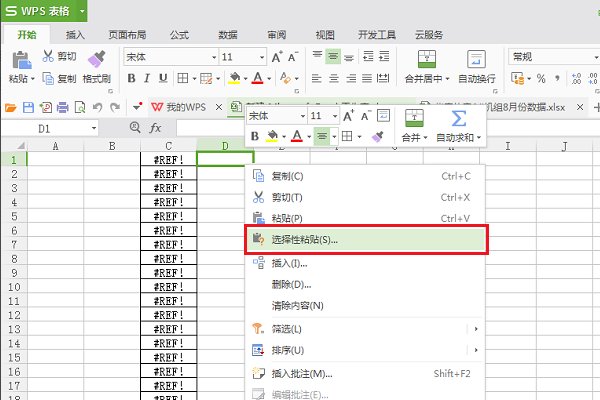600x400 pixels.
Task: Click the Print Preview icon
Action: [80, 108]
